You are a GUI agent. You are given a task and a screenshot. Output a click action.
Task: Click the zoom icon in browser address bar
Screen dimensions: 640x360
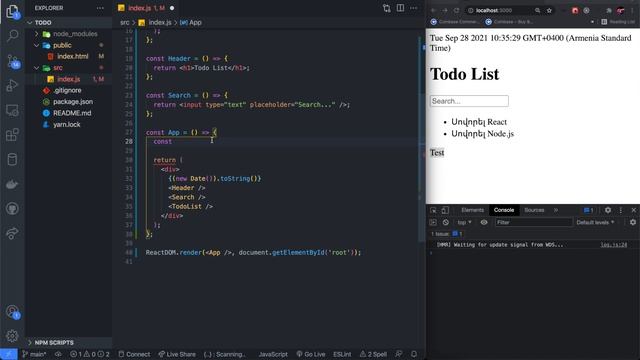click(x=538, y=10)
